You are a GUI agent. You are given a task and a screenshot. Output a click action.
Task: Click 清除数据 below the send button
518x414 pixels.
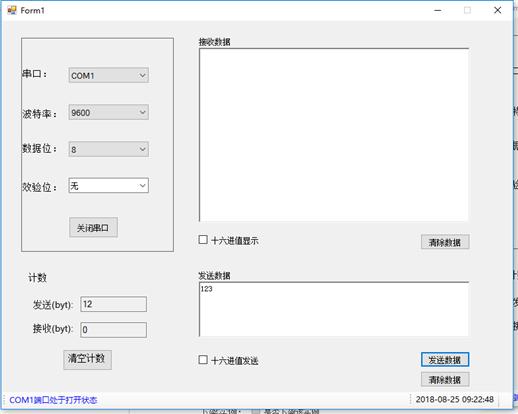coord(445,379)
